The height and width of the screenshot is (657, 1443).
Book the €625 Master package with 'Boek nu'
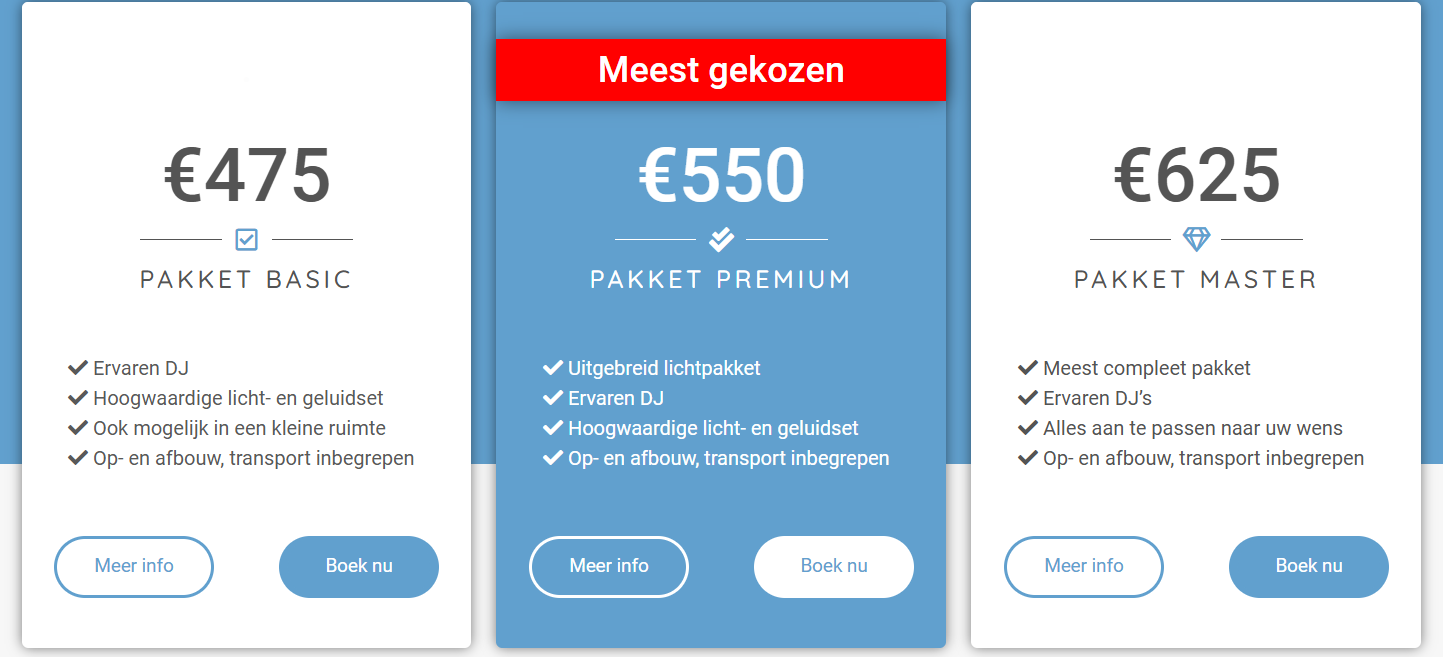[x=1309, y=567]
